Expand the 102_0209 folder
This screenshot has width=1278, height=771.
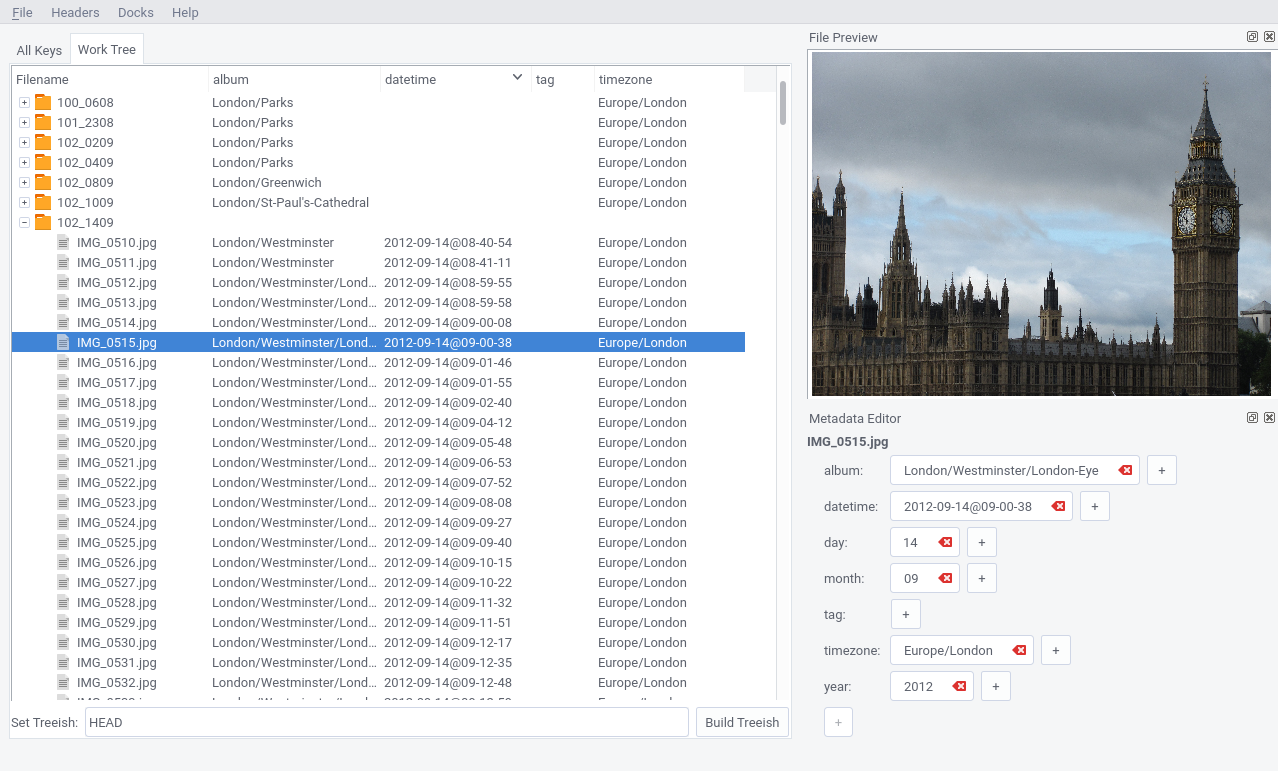(24, 142)
